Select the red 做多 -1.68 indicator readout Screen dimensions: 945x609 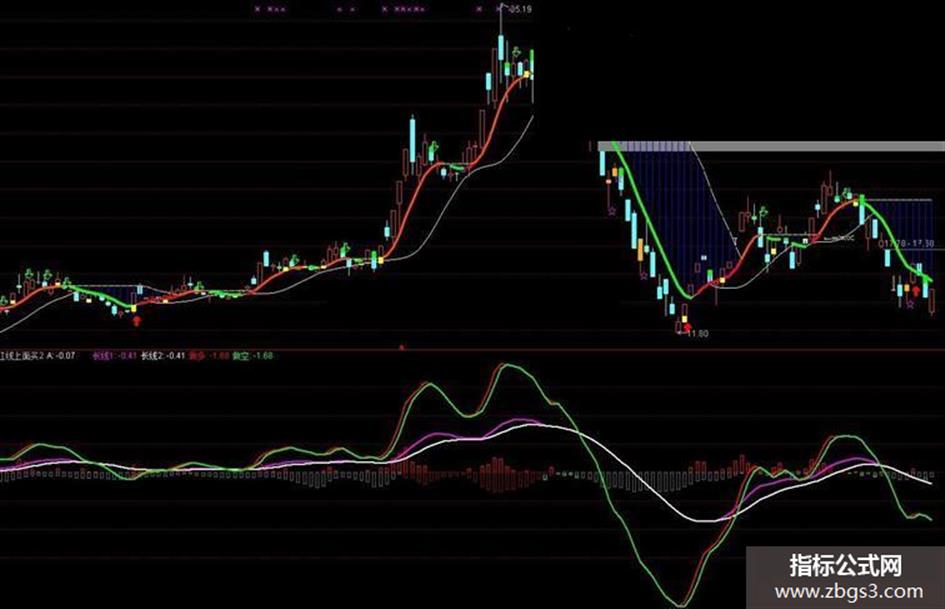coord(209,356)
